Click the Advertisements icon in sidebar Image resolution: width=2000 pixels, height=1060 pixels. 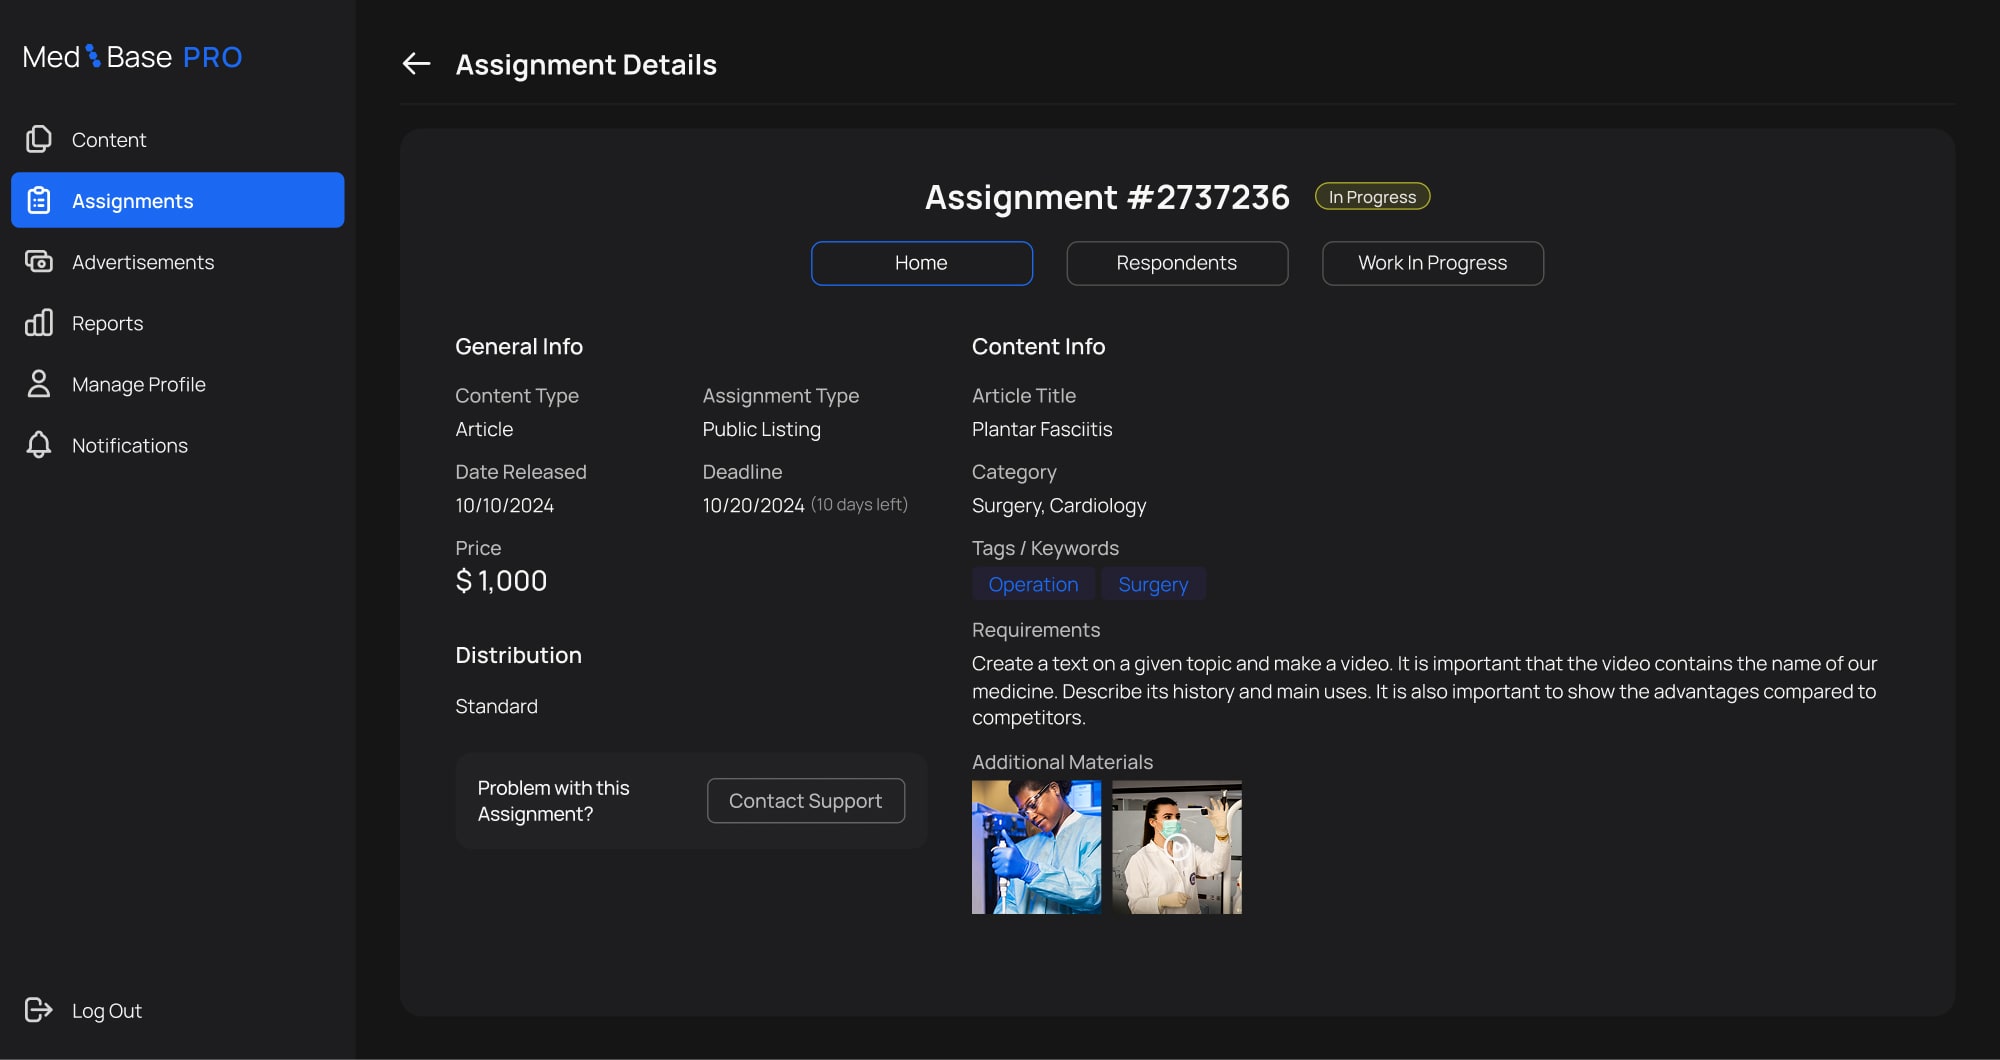(x=39, y=262)
